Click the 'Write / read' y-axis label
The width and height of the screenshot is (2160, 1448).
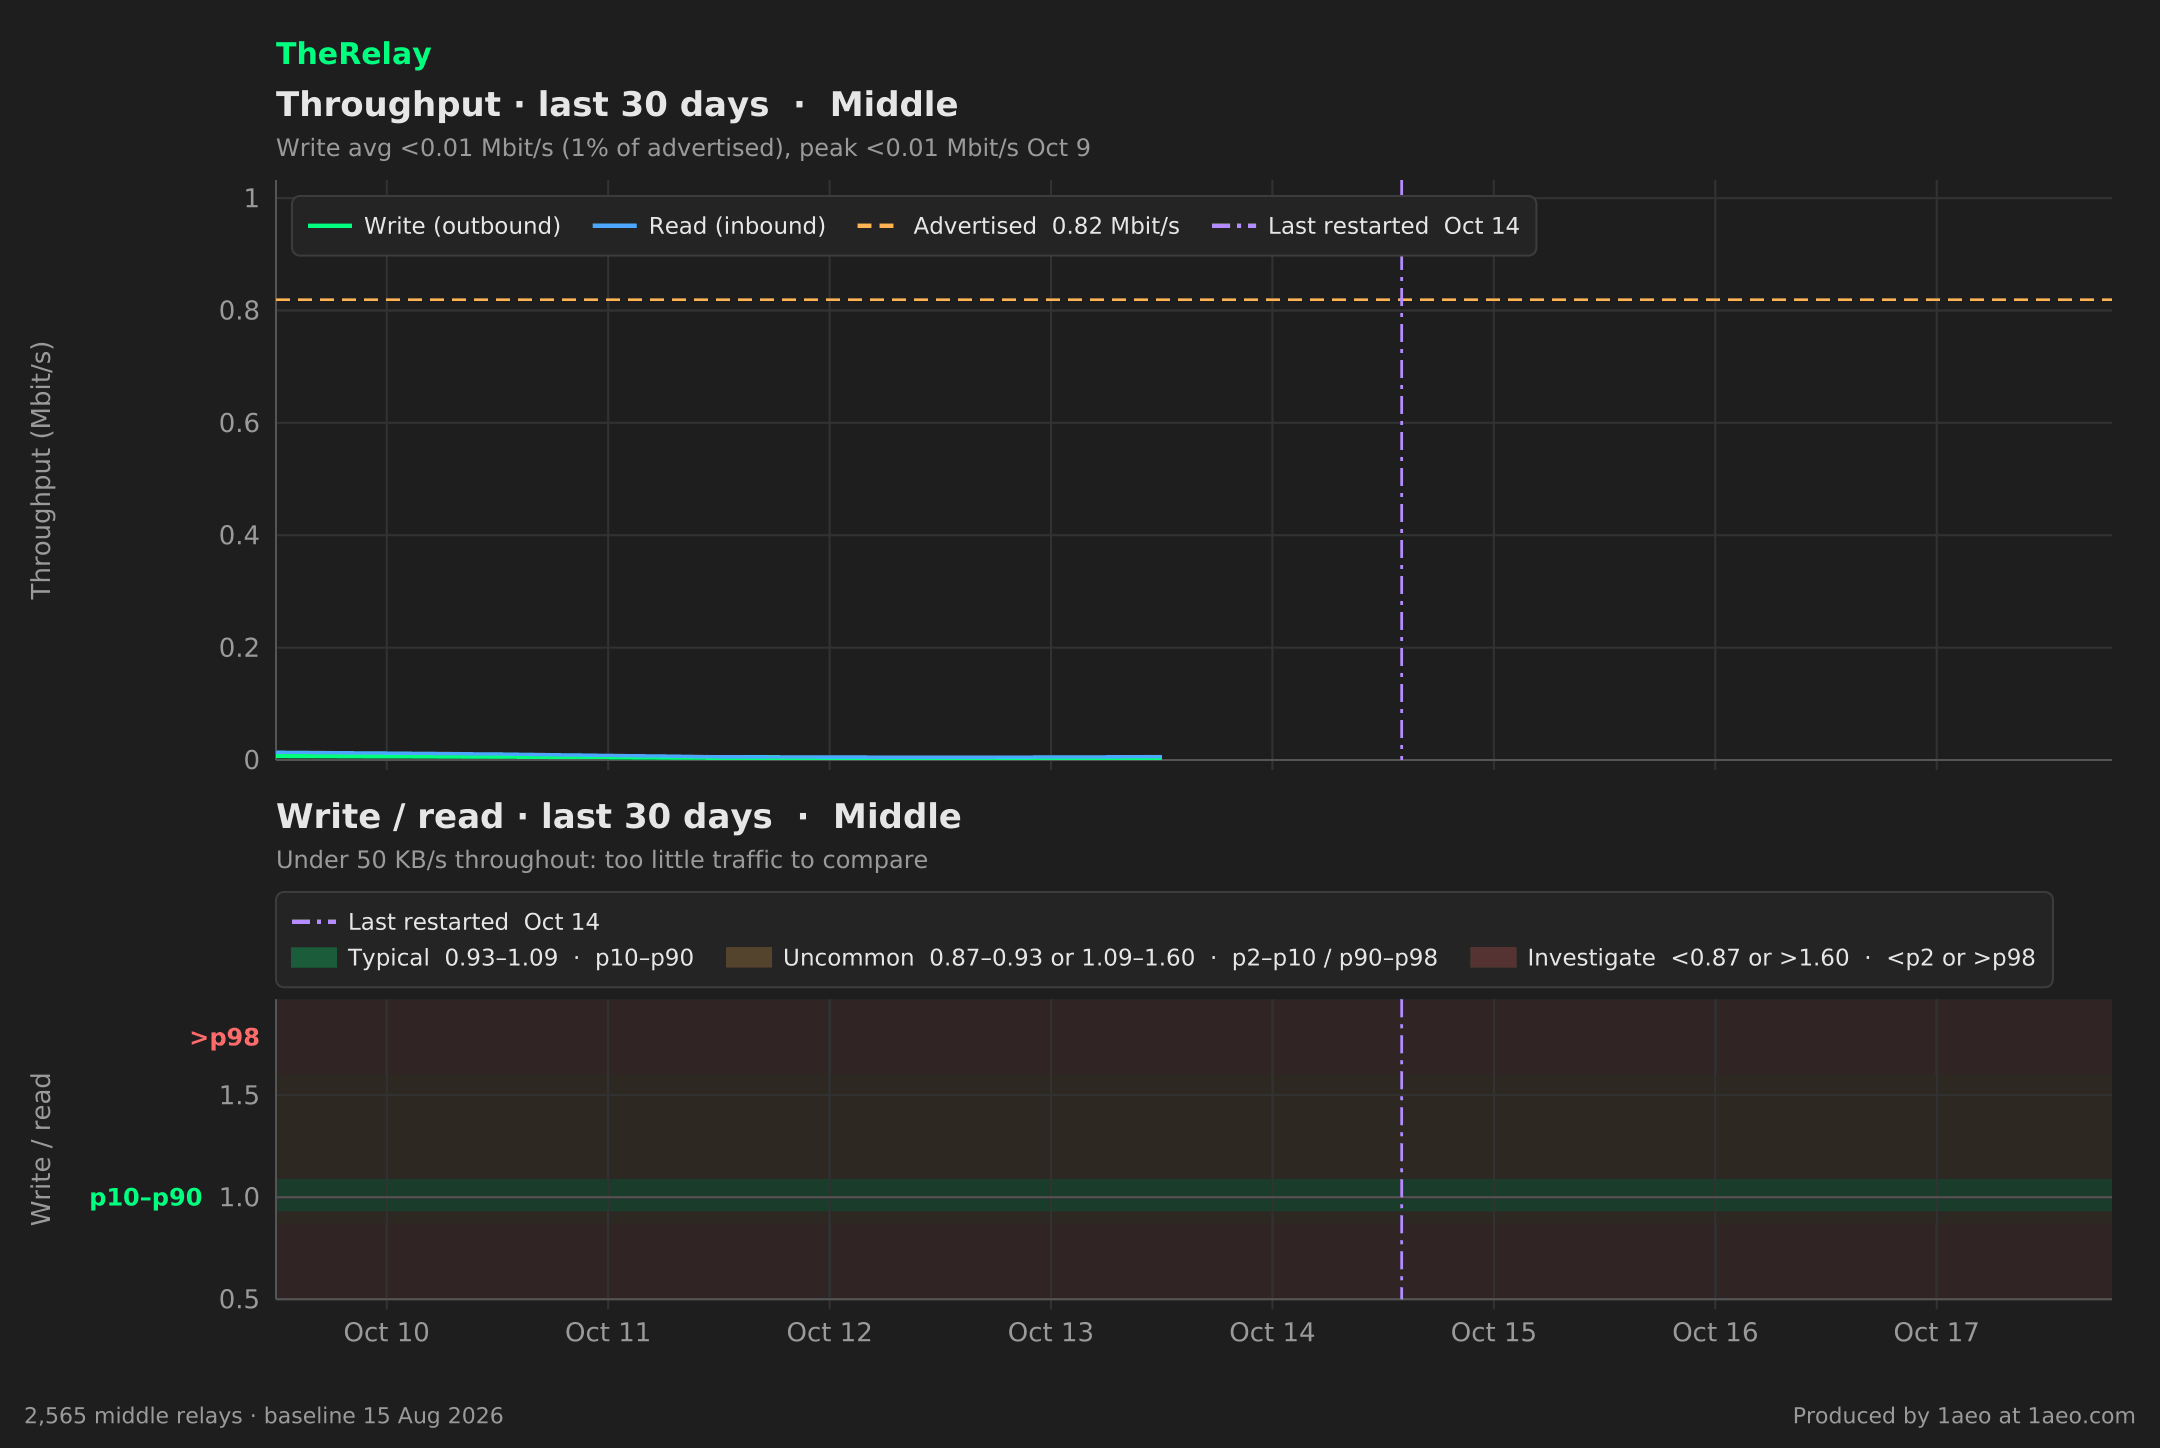pos(41,1149)
